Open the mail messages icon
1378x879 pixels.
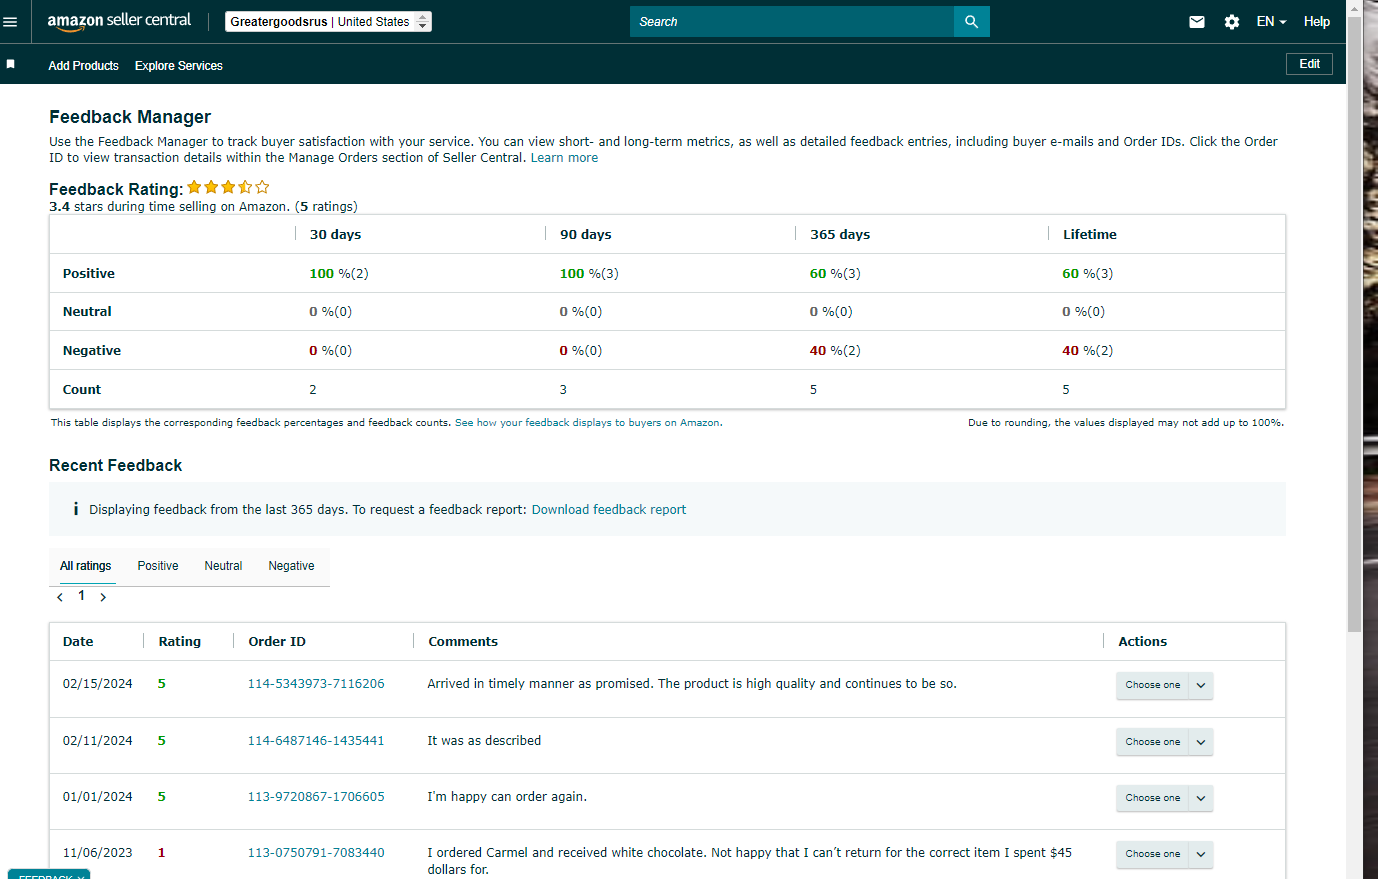click(x=1197, y=21)
